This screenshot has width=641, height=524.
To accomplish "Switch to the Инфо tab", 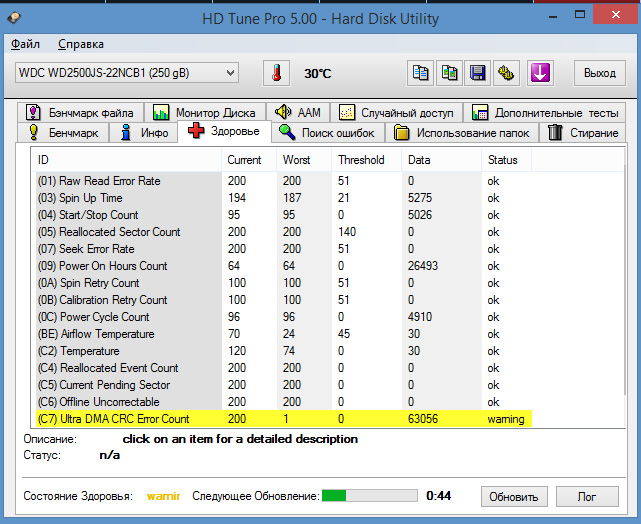I will [143, 133].
